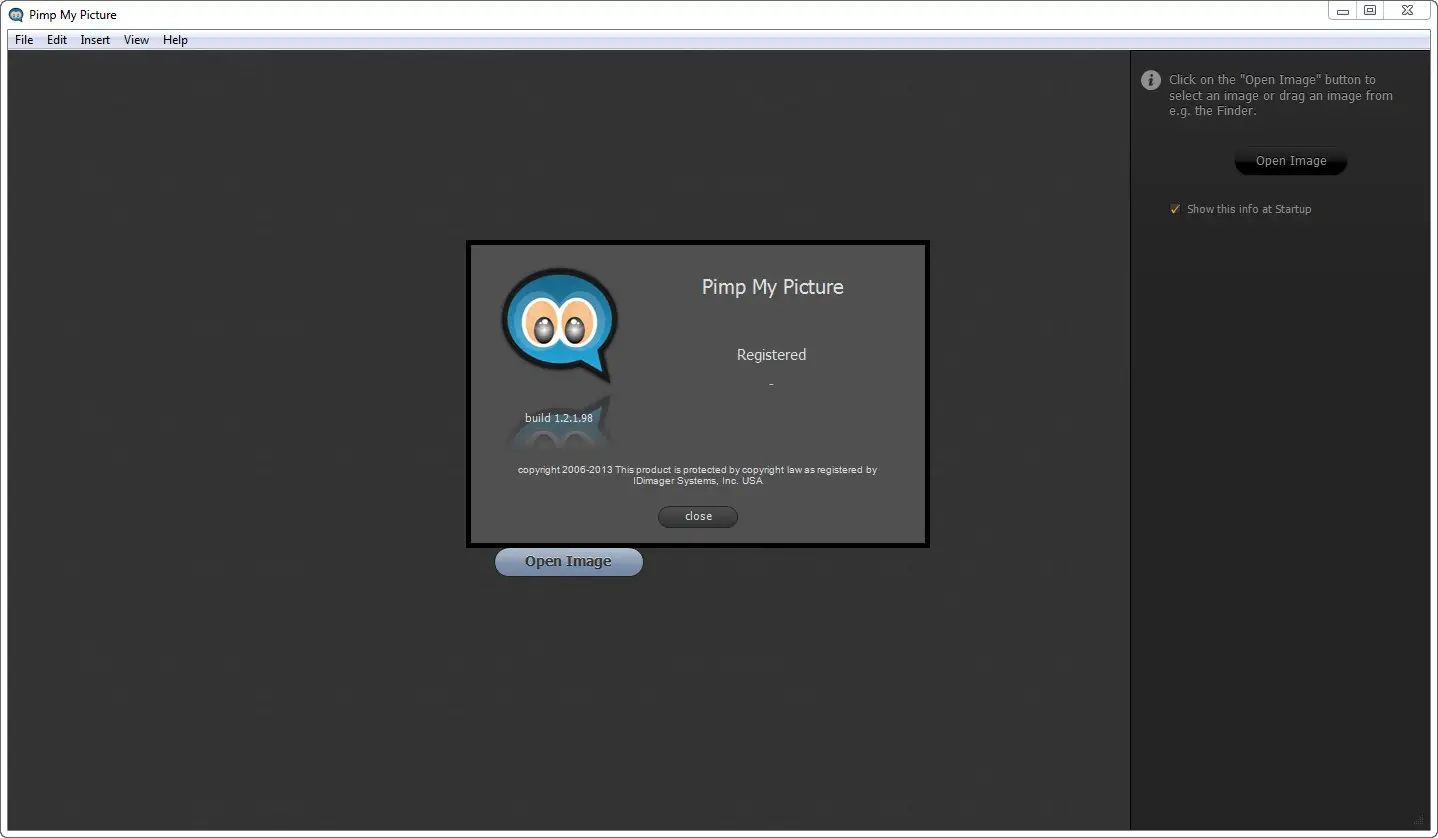Click the build 1.2.1.98 version text

click(x=559, y=418)
